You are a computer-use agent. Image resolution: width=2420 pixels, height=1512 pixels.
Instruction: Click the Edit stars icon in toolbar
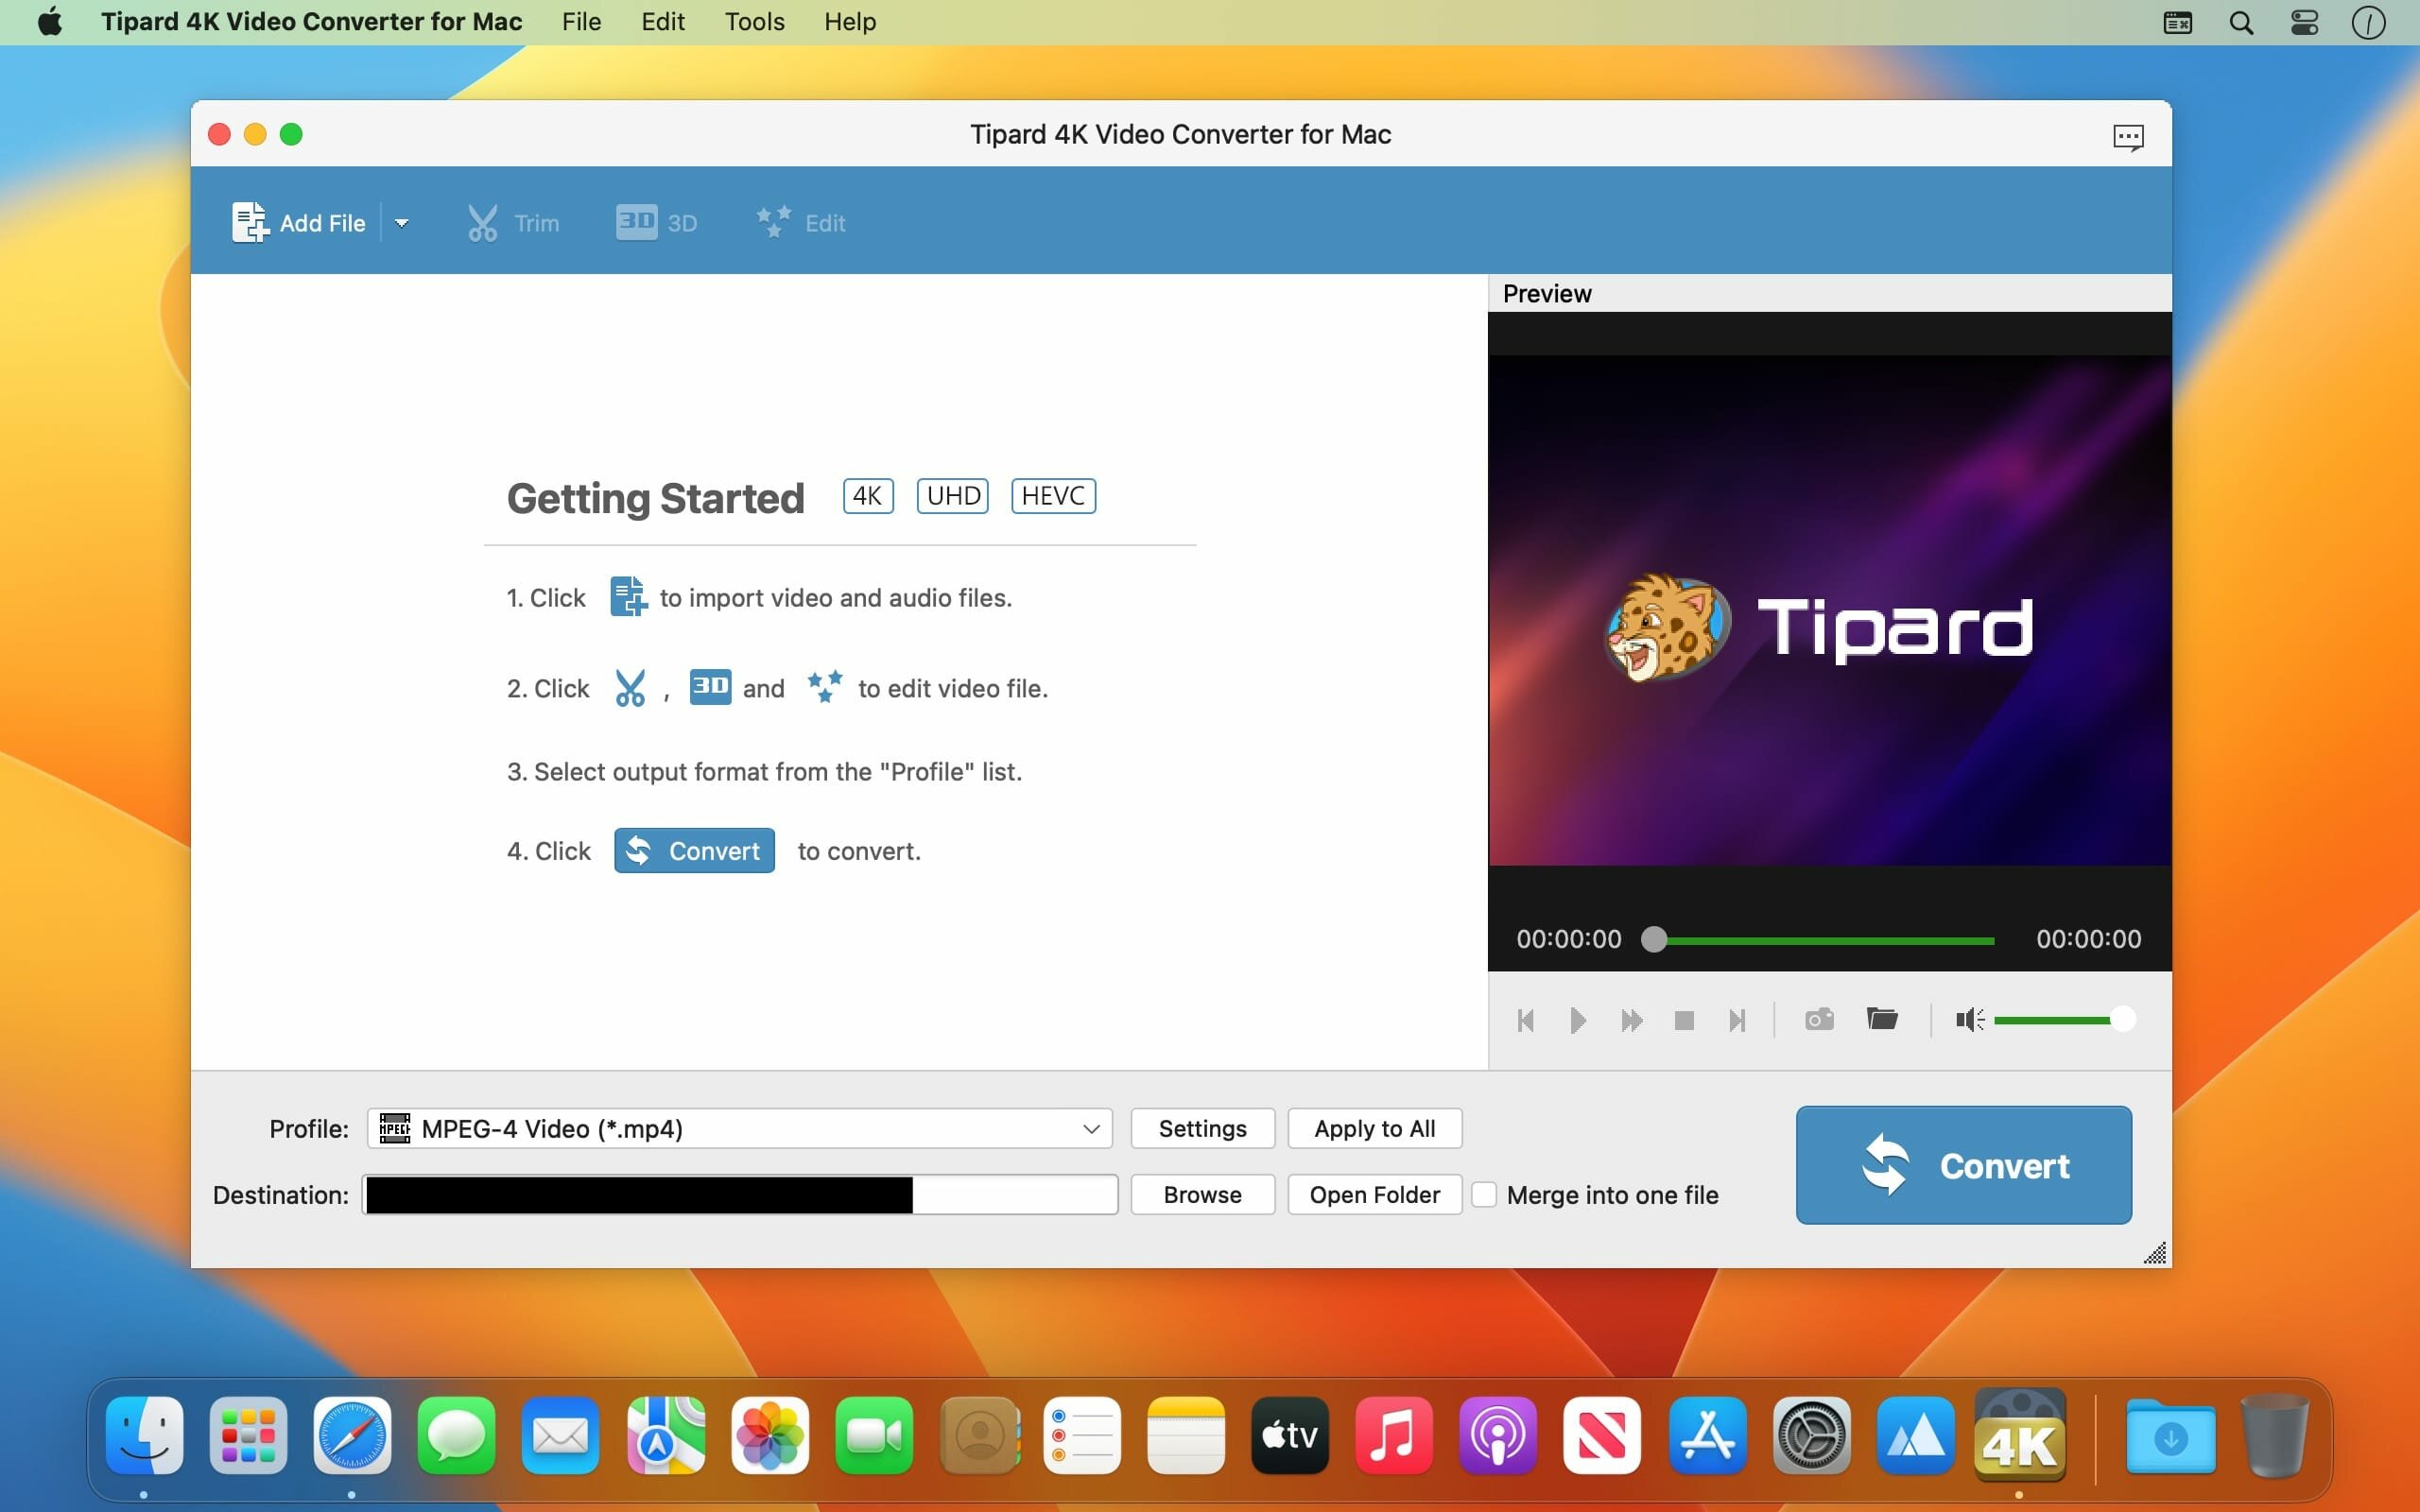point(773,222)
